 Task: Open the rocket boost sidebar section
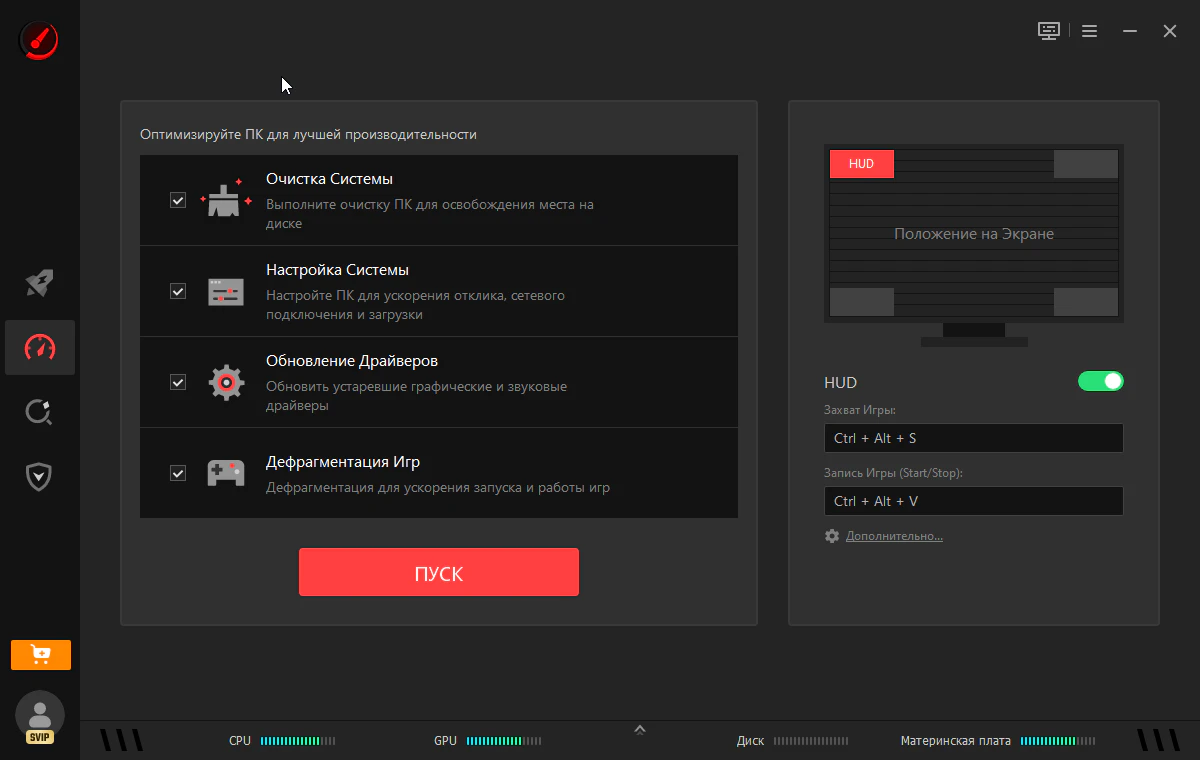pyautogui.click(x=39, y=283)
